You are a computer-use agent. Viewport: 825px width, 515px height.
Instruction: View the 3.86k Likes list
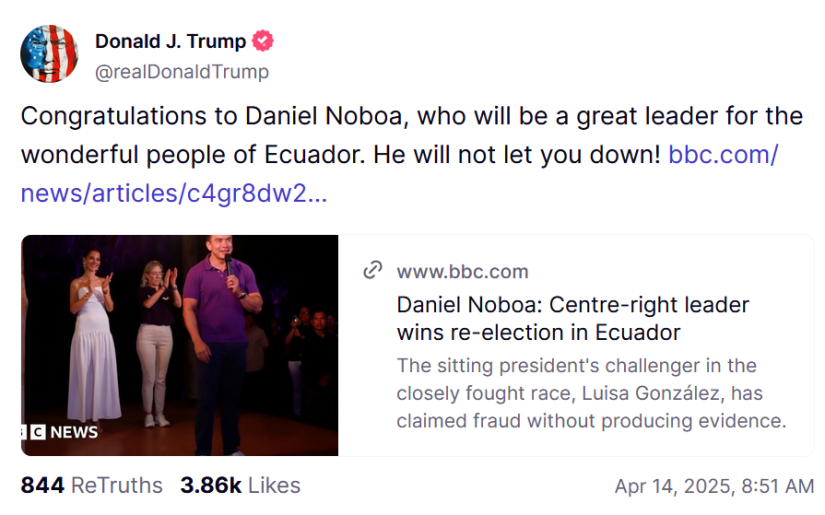tap(240, 485)
